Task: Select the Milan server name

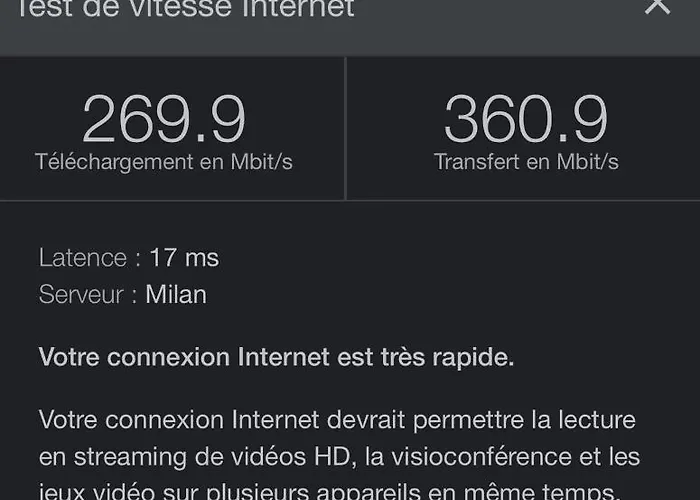Action: point(176,295)
